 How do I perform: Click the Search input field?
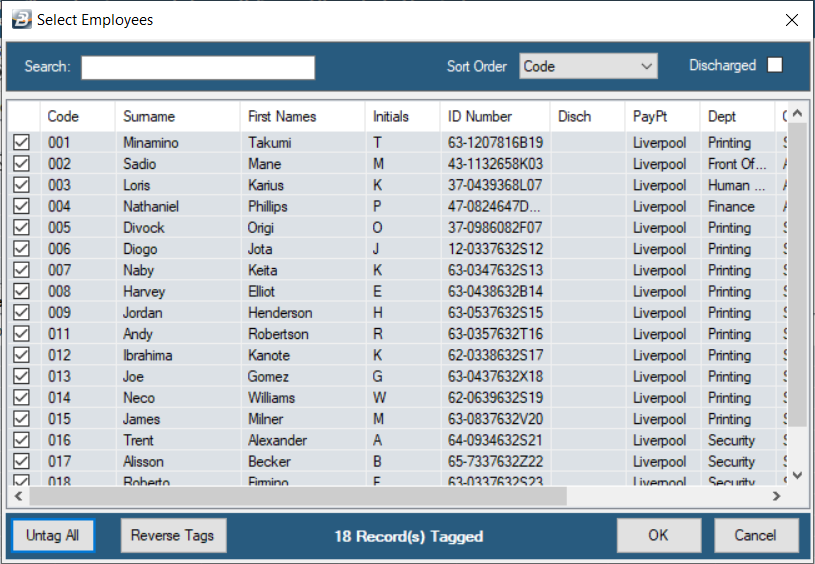[x=198, y=68]
